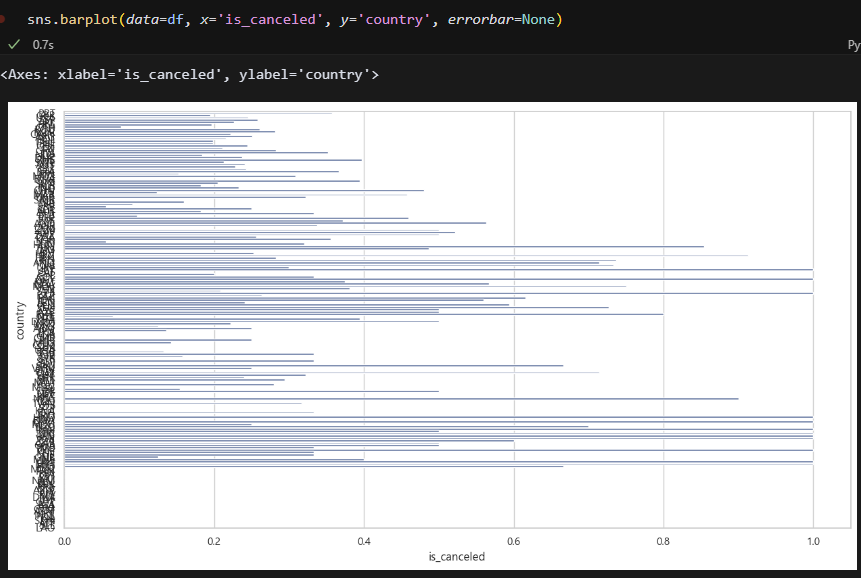Click the 1.0 x-axis tick label
Viewport: 861px width, 578px height.
click(813, 541)
